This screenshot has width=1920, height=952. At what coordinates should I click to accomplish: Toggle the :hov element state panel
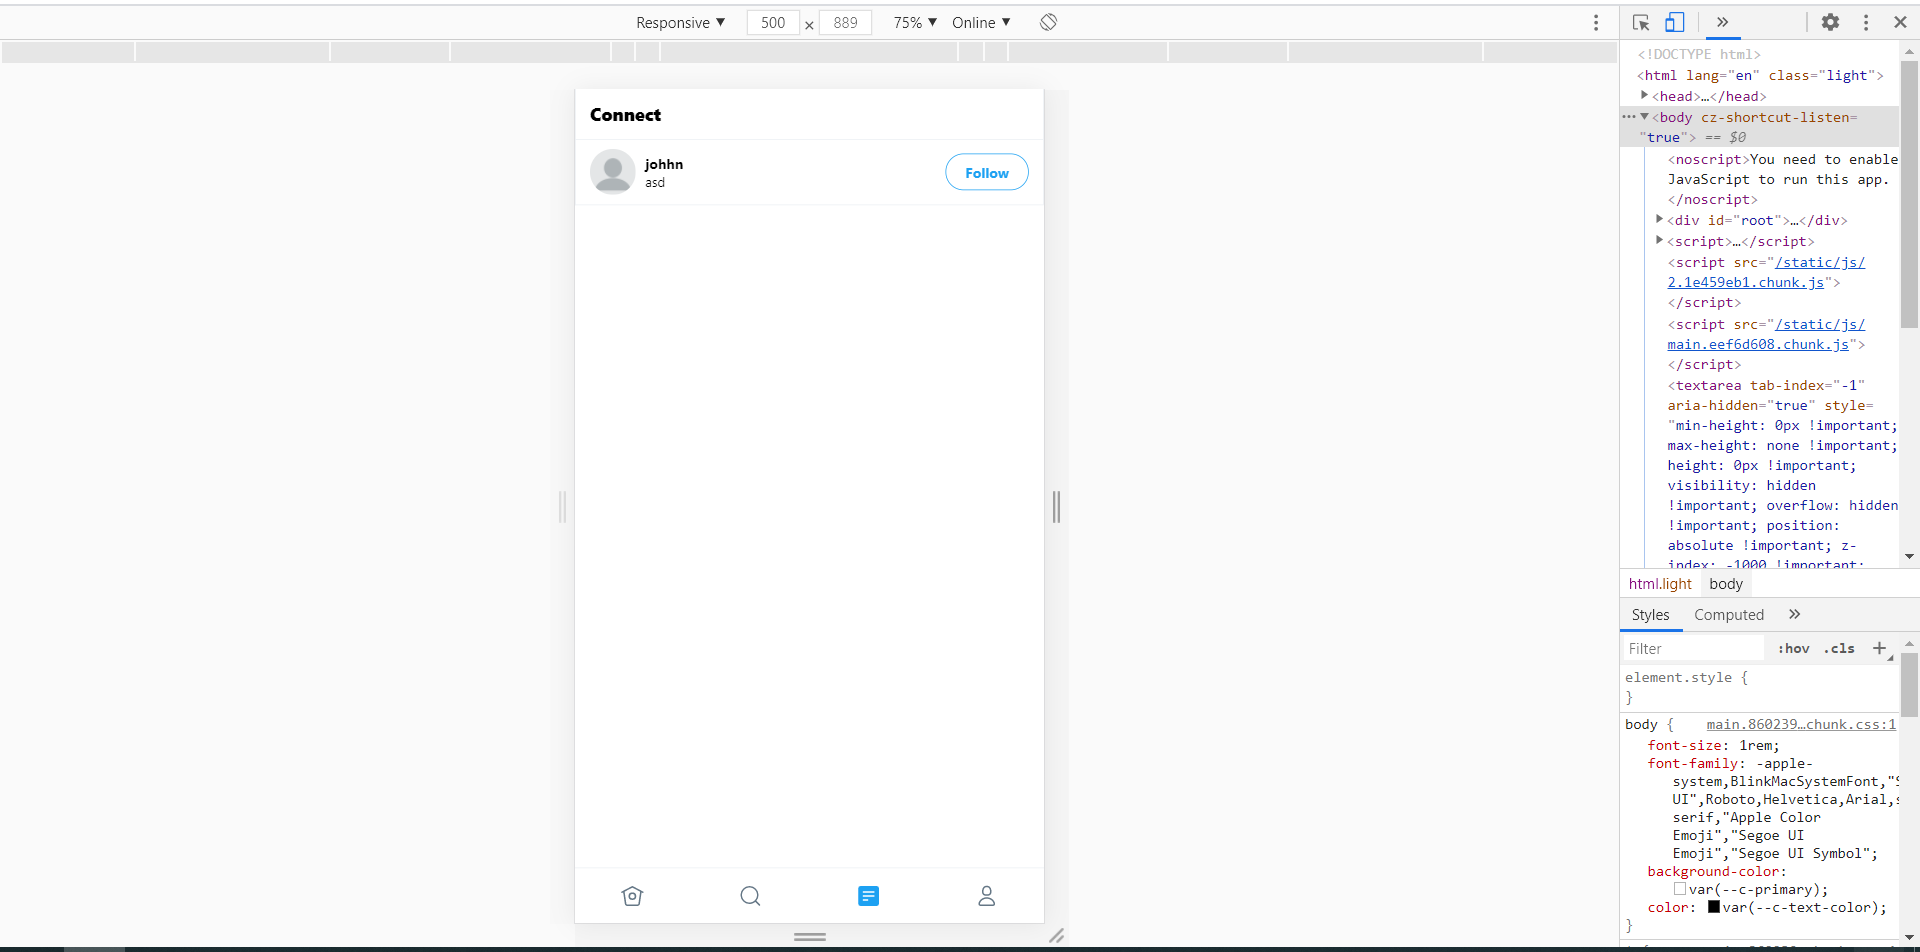(1794, 648)
